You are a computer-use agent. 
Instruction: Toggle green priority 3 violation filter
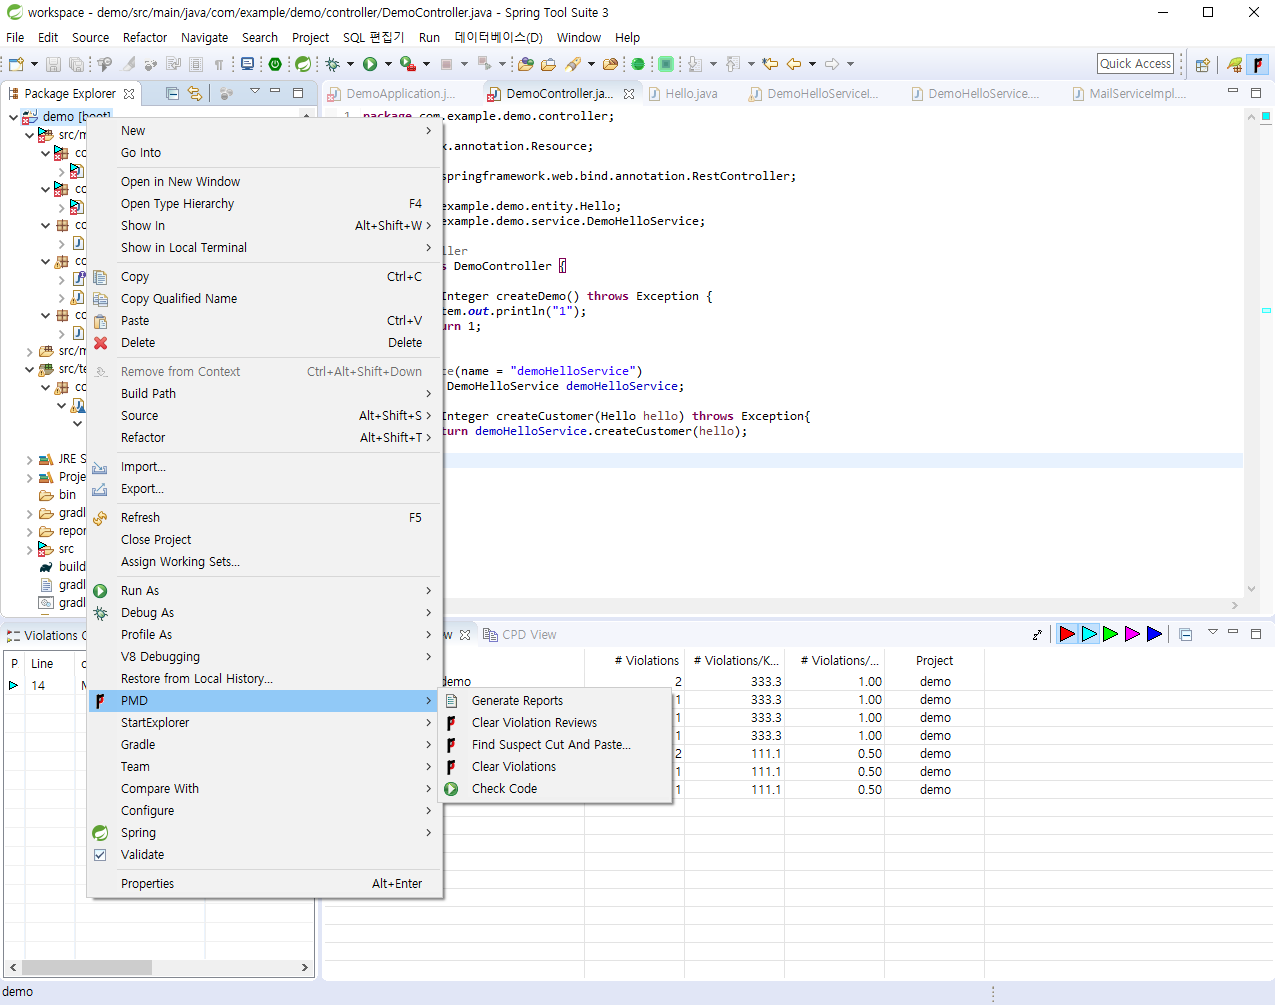tap(1110, 634)
